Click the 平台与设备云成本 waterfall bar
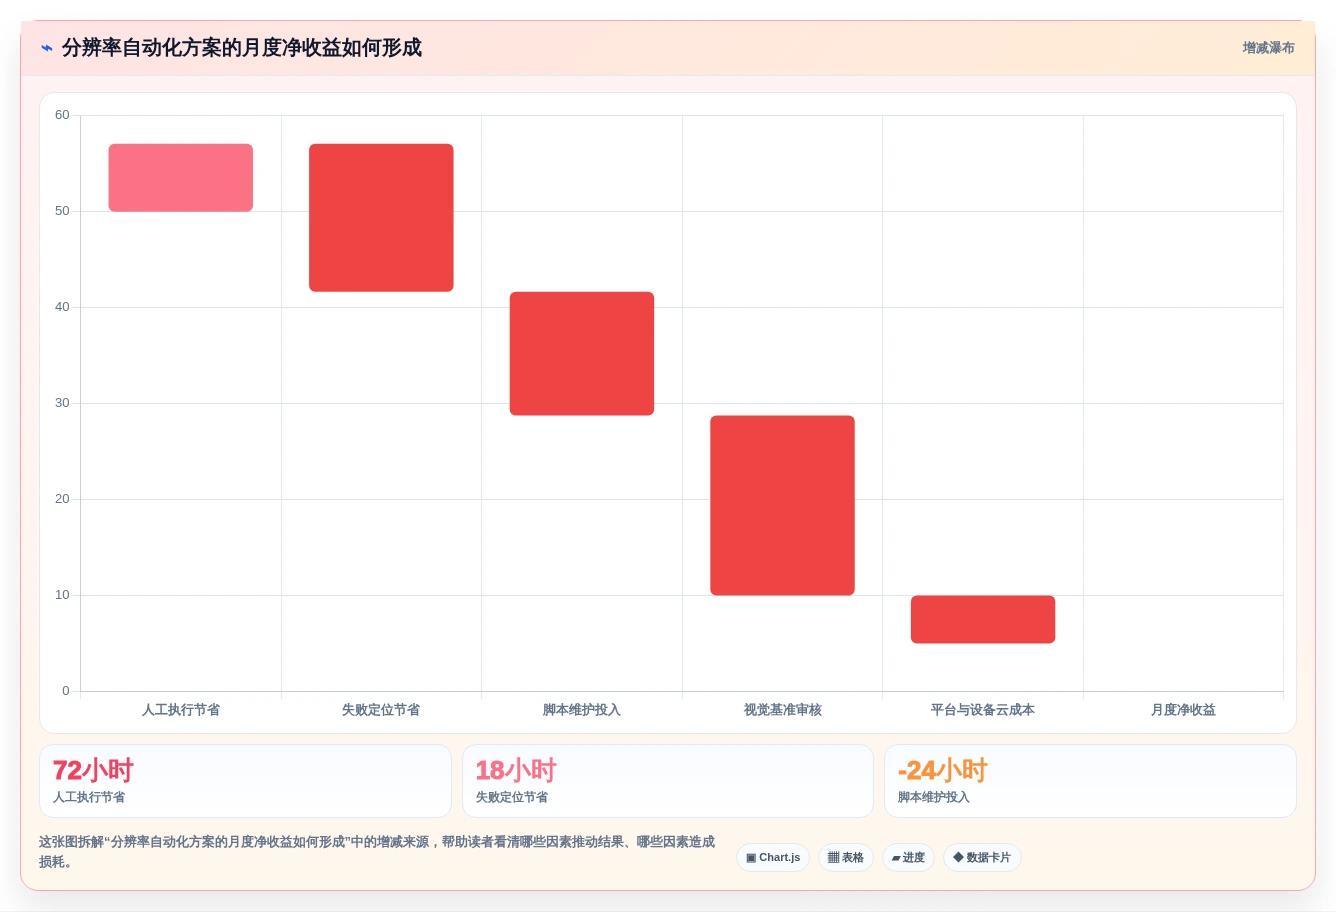Screen dimensions: 1336x912 point(983,620)
